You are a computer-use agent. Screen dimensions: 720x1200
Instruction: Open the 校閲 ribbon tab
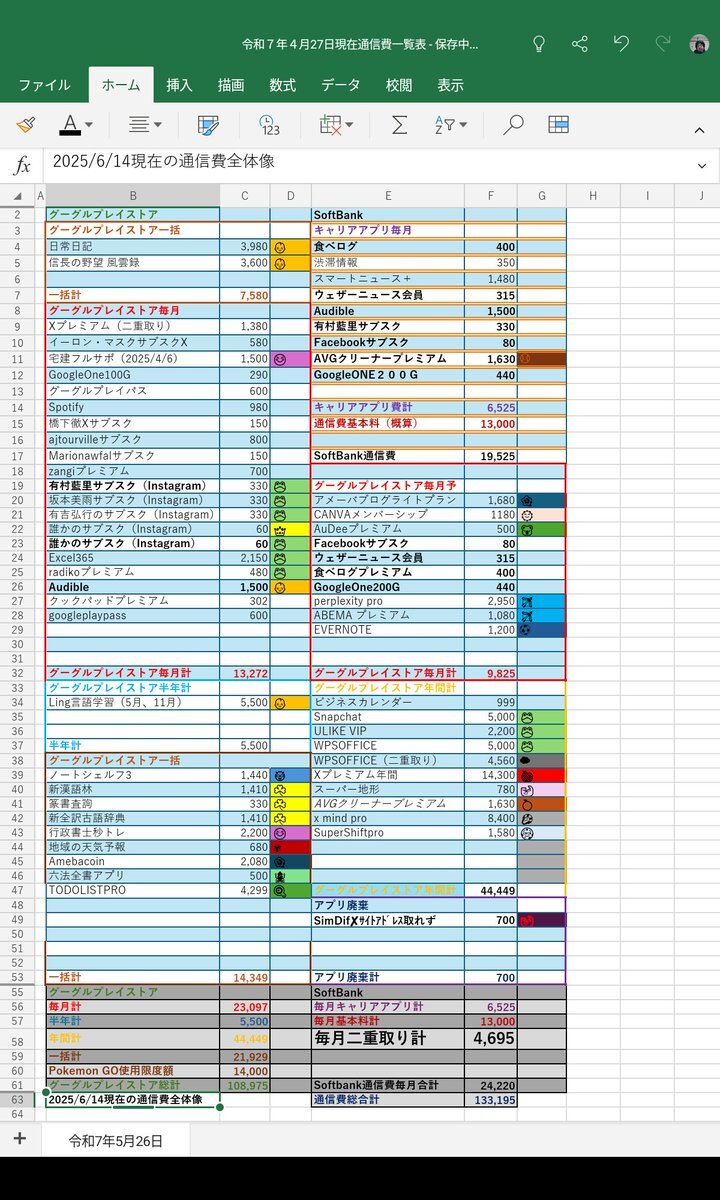399,85
